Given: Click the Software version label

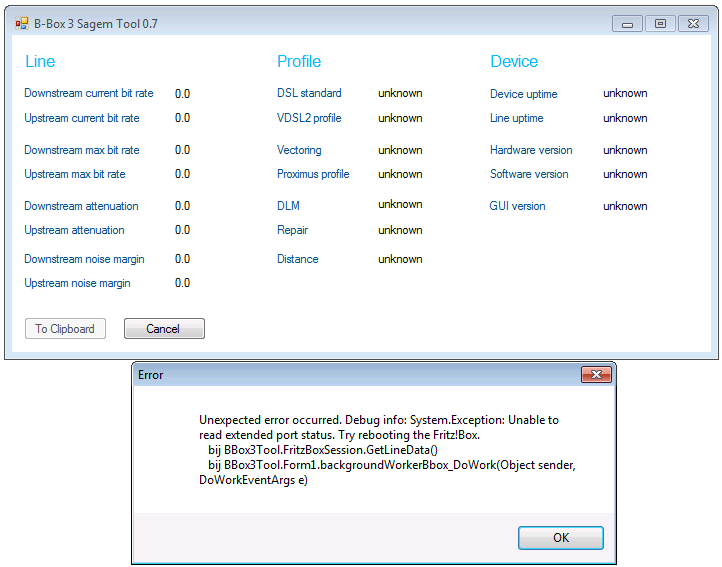Looking at the screenshot, I should pyautogui.click(x=529, y=174).
